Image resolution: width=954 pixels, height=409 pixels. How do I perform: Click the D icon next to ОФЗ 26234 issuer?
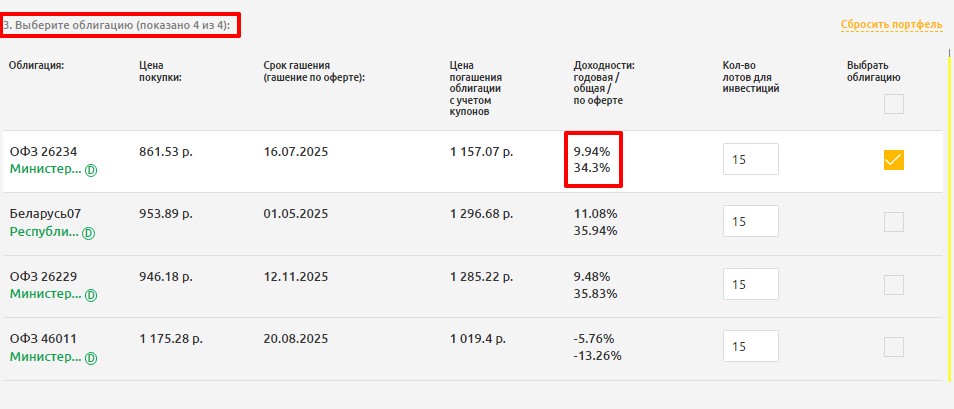[x=91, y=170]
